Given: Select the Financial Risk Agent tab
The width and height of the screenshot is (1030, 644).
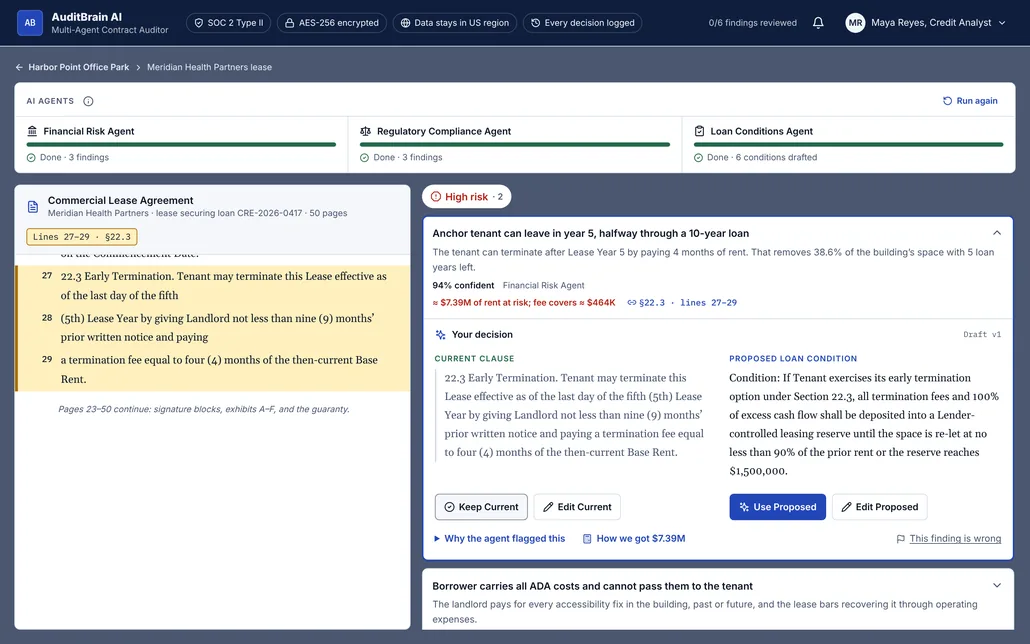Looking at the screenshot, I should tap(181, 145).
